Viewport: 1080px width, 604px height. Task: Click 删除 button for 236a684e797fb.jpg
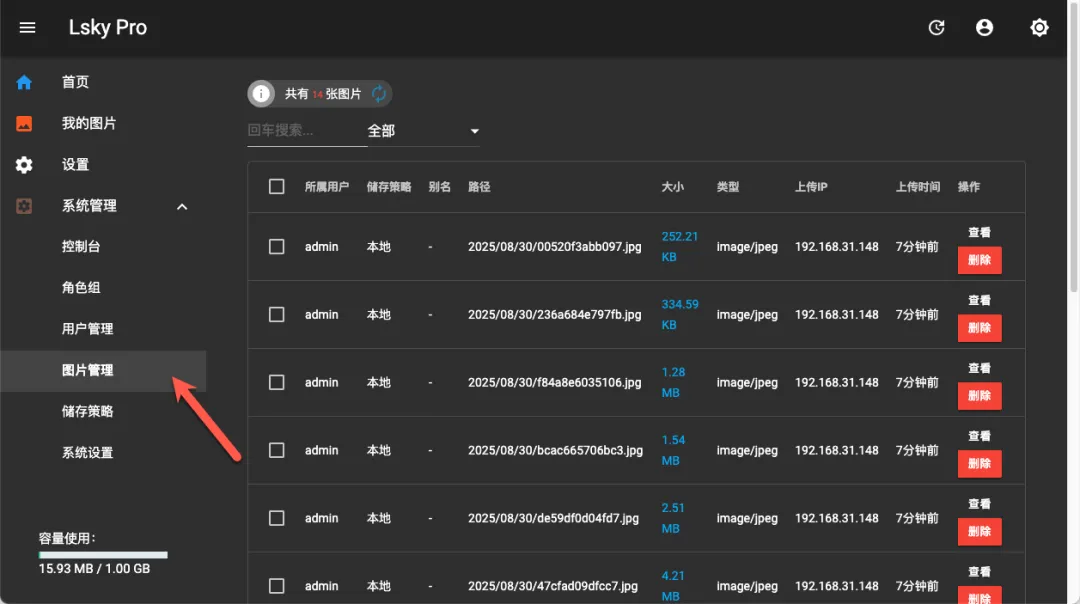[x=979, y=328]
